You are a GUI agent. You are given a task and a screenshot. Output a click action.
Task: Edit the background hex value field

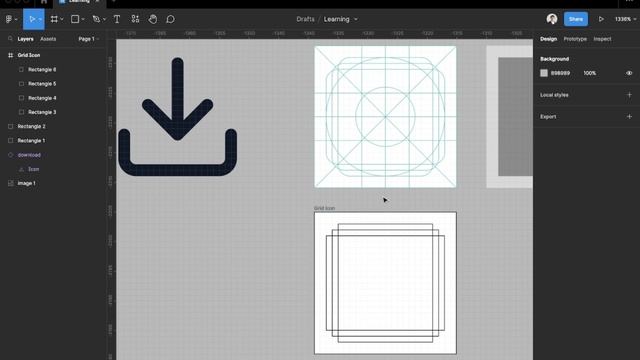[x=560, y=73]
